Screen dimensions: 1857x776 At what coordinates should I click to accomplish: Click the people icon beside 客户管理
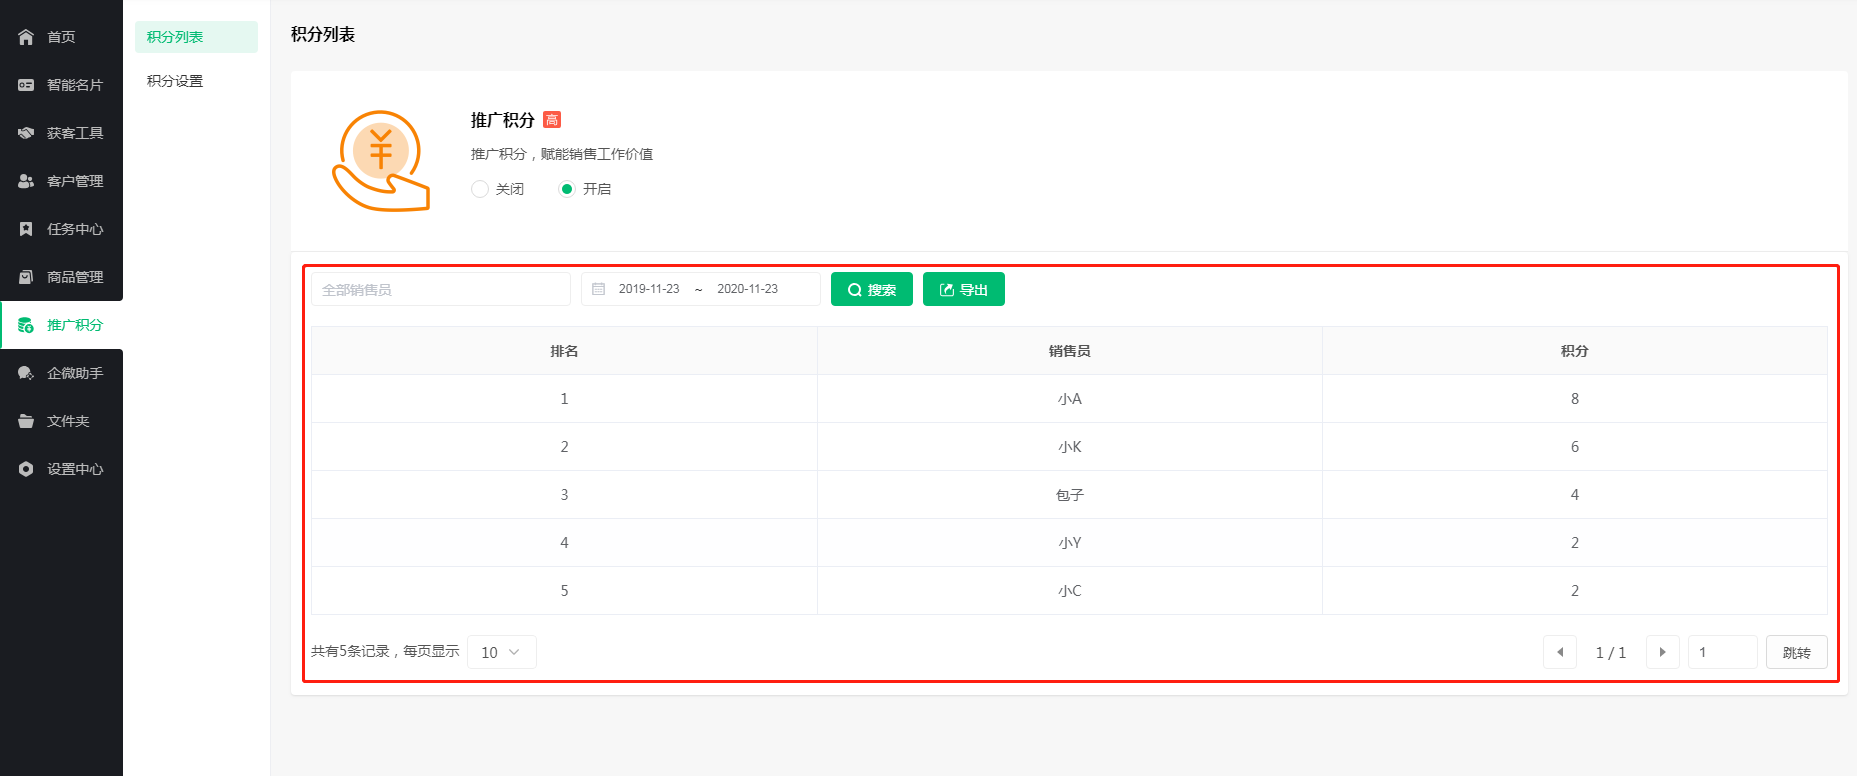[x=26, y=181]
